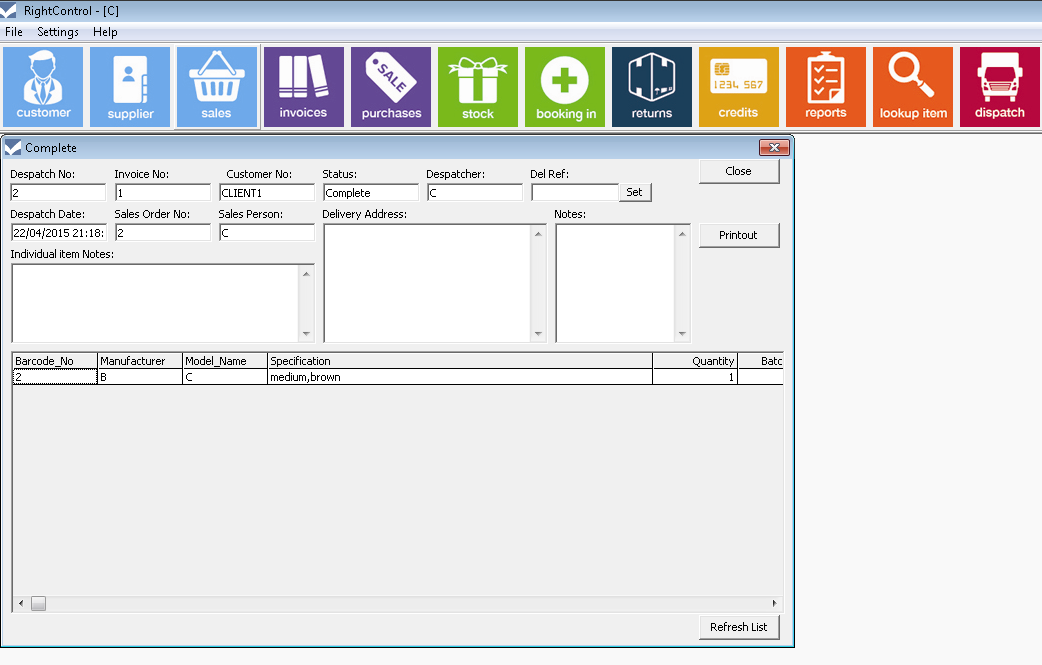This screenshot has width=1042, height=665.
Task: Click the Lookup Item magnifier icon
Action: [913, 87]
